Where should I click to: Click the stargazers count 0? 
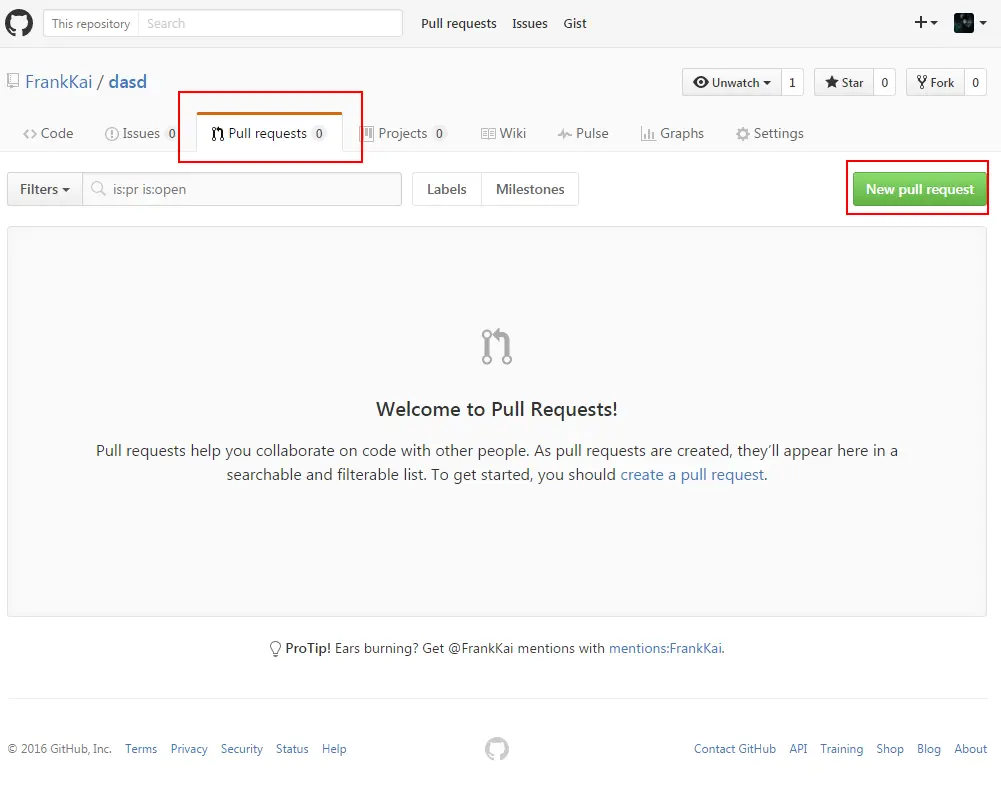[x=884, y=82]
